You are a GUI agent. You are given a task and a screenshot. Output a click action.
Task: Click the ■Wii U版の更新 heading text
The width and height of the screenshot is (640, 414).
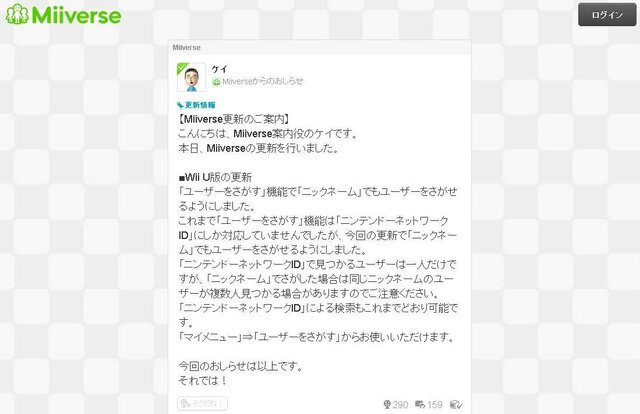tap(215, 177)
